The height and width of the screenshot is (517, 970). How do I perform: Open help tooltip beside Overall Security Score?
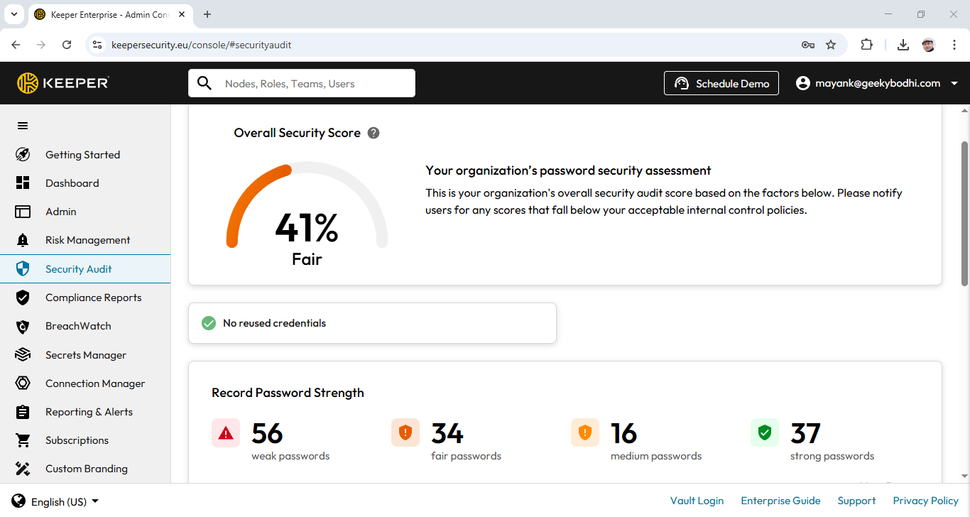tap(373, 133)
